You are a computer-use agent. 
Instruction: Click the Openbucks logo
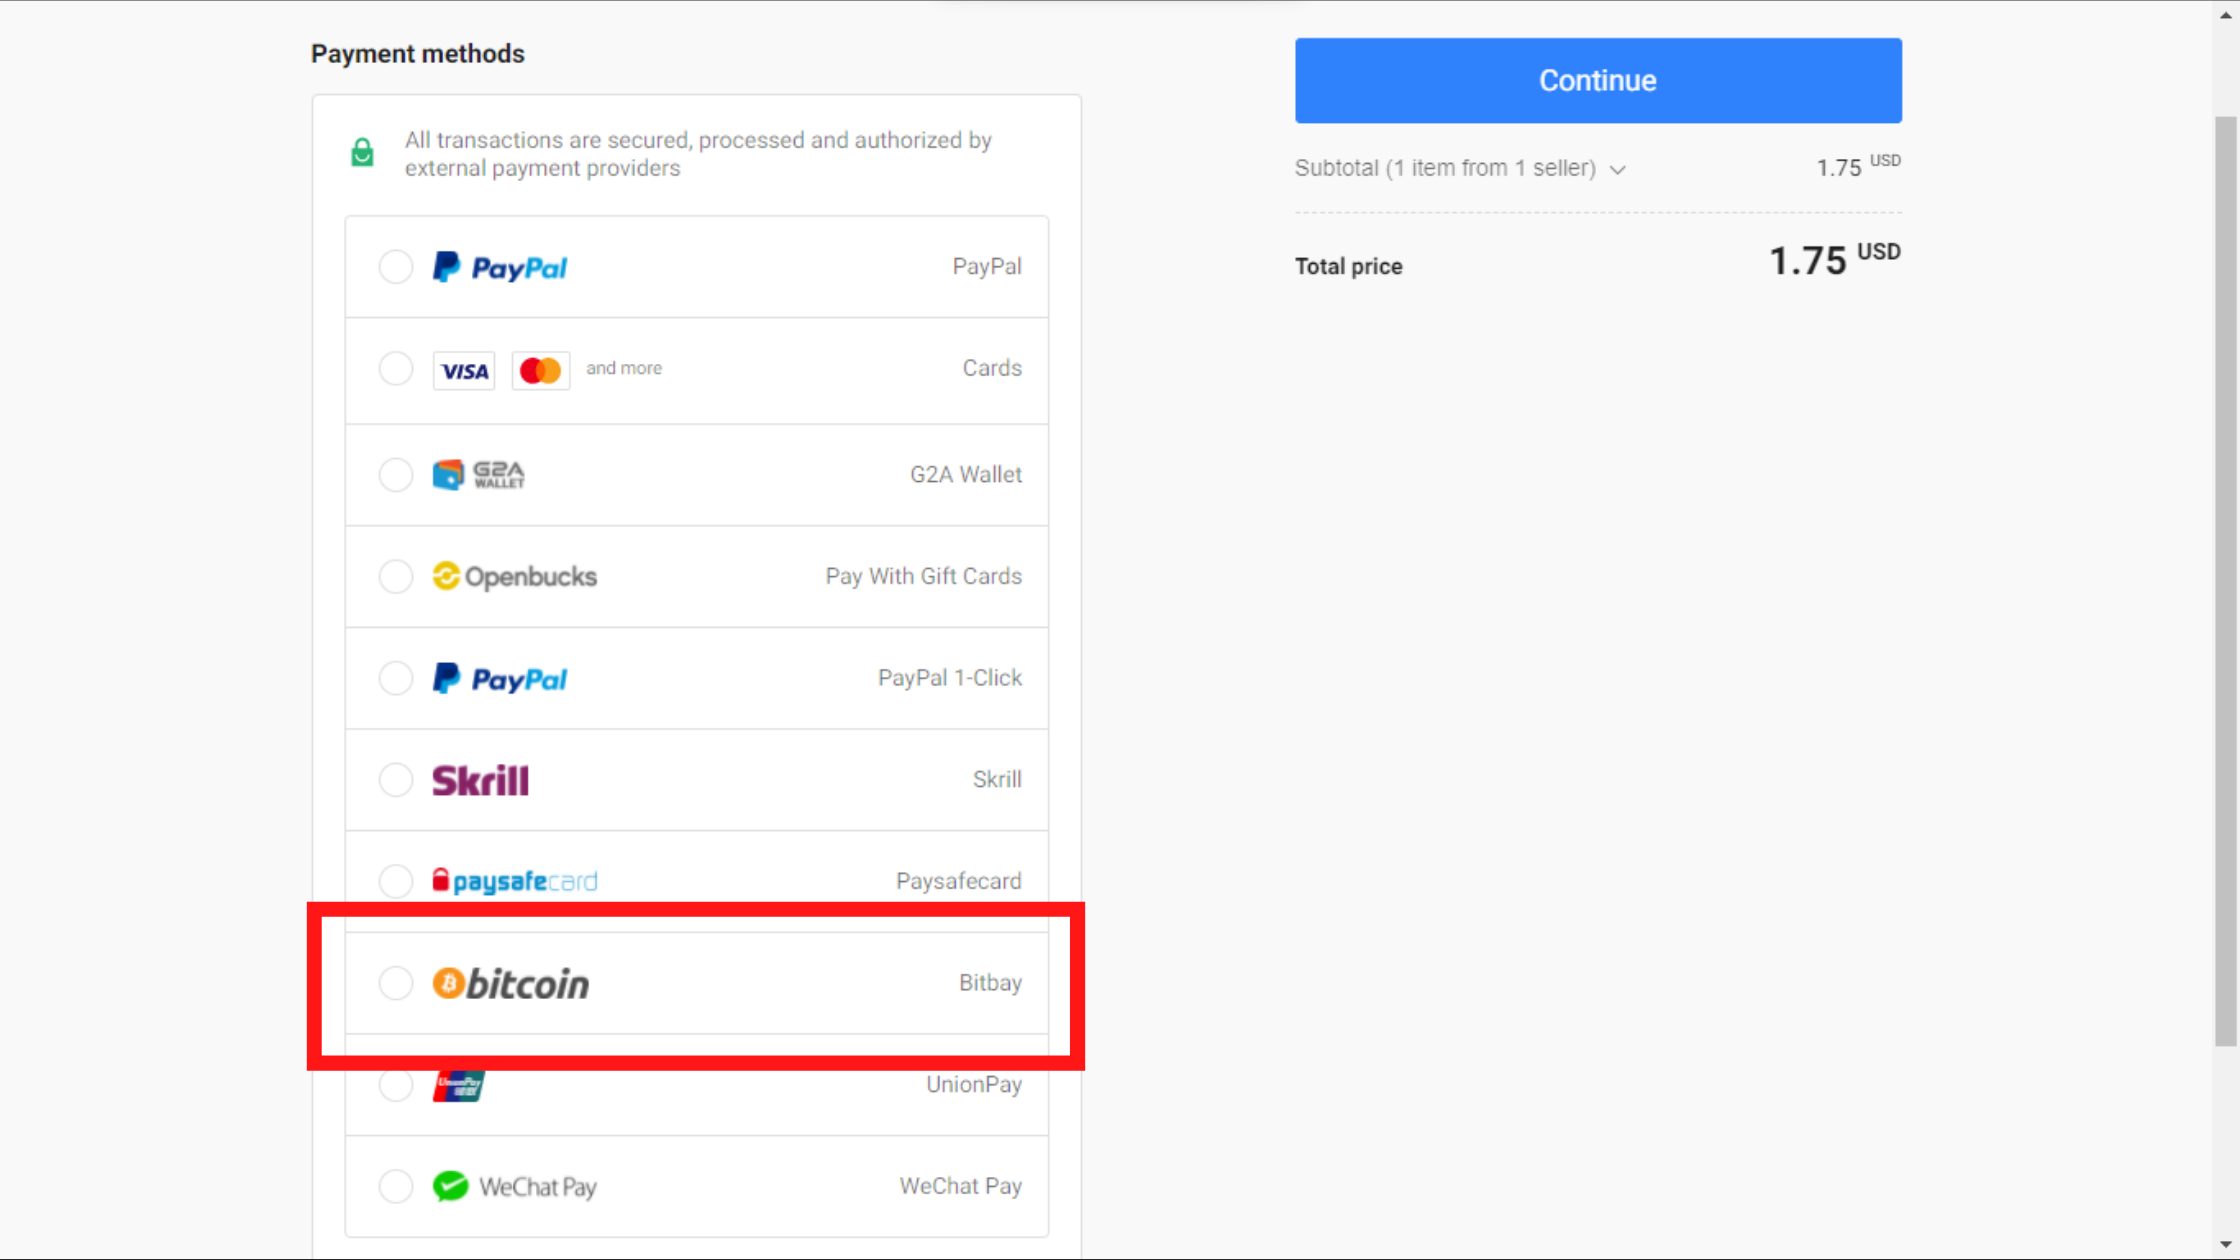coord(515,576)
